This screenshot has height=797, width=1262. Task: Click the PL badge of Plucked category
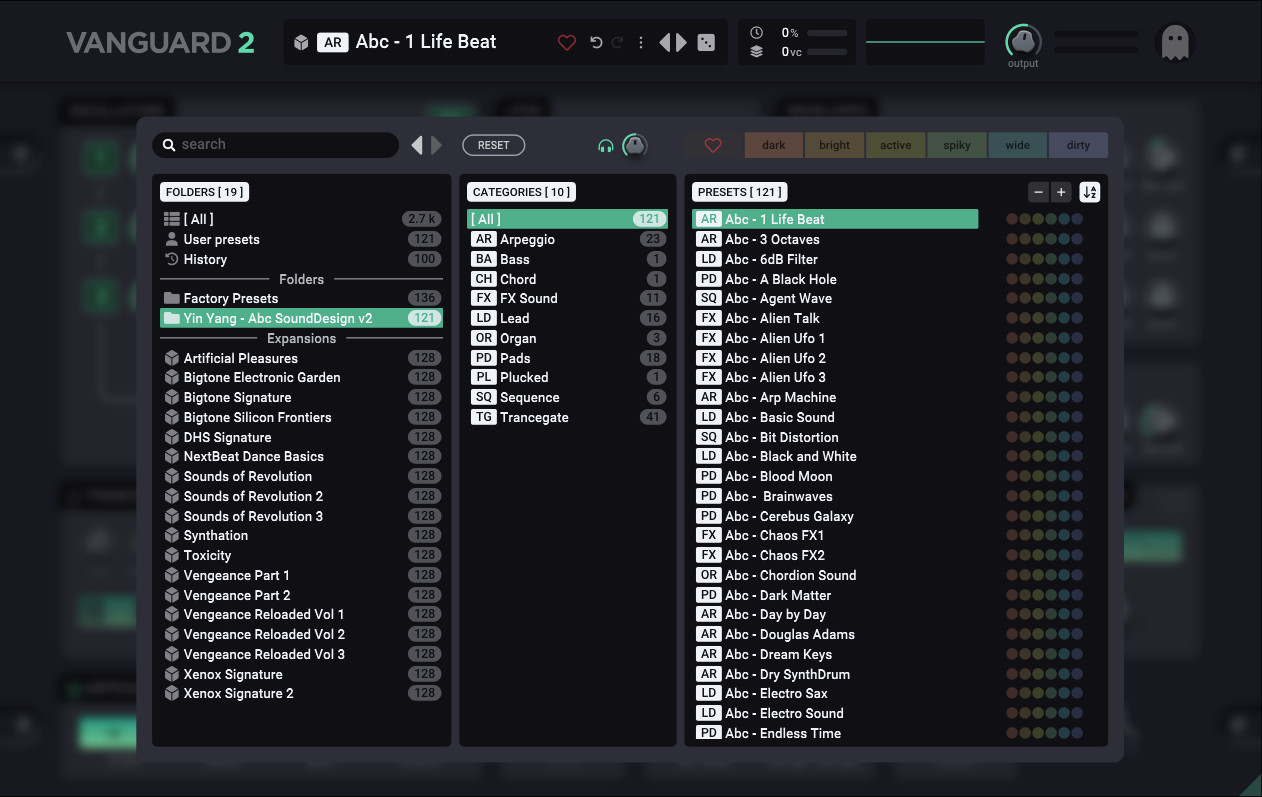click(x=484, y=377)
